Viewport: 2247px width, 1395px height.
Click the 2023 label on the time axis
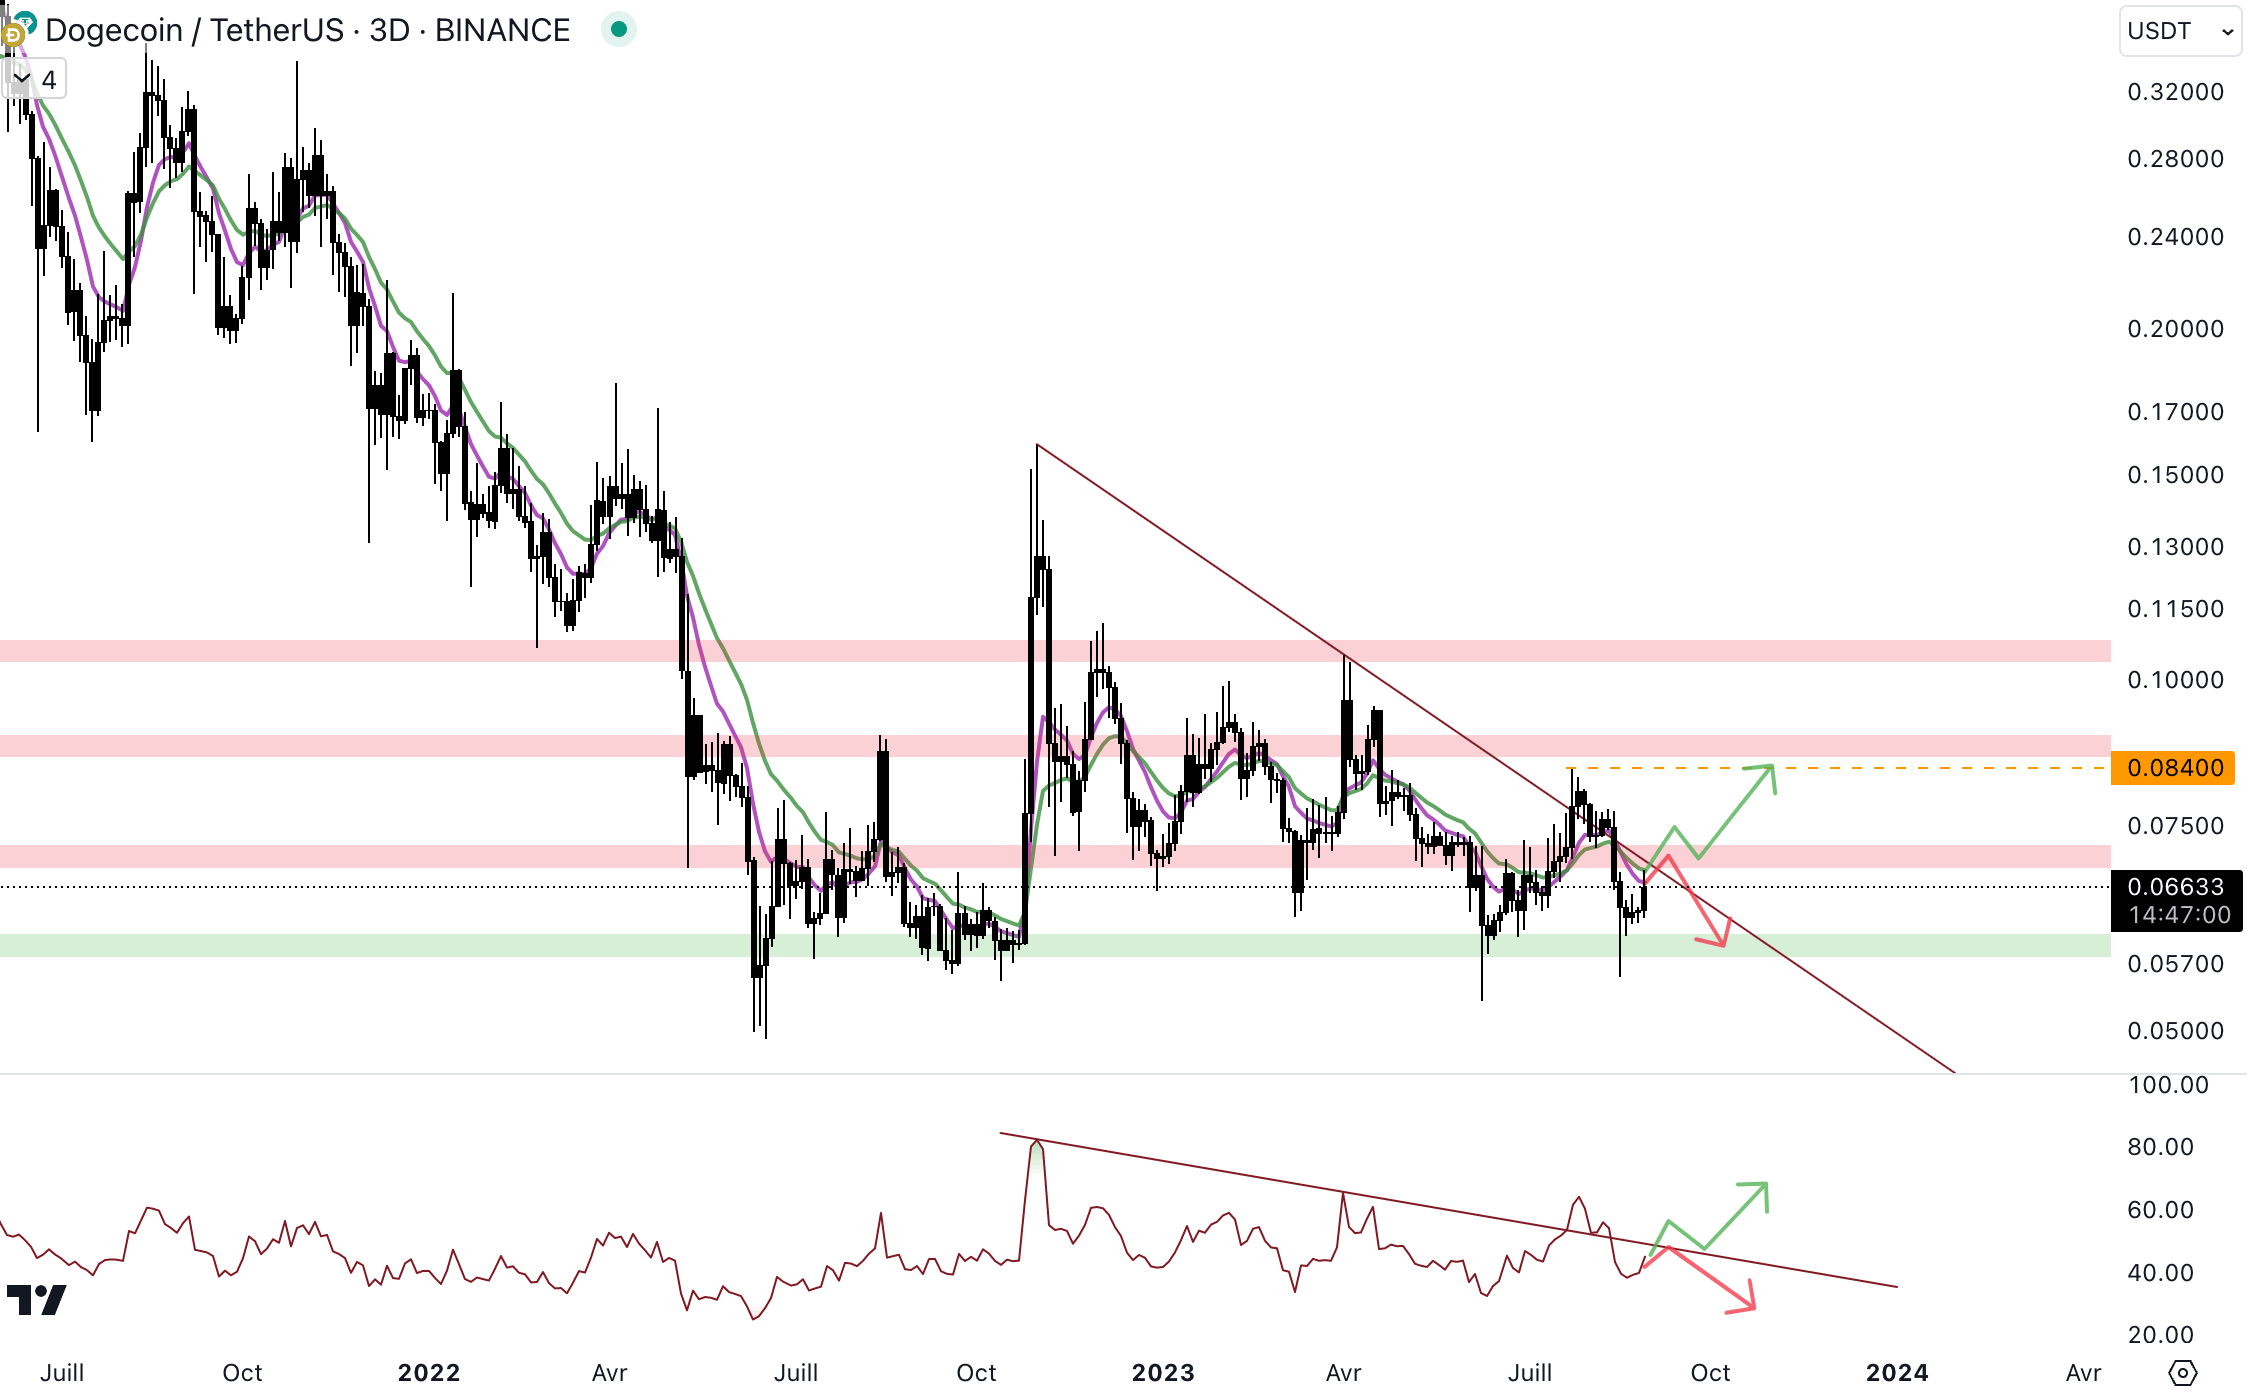click(1162, 1372)
